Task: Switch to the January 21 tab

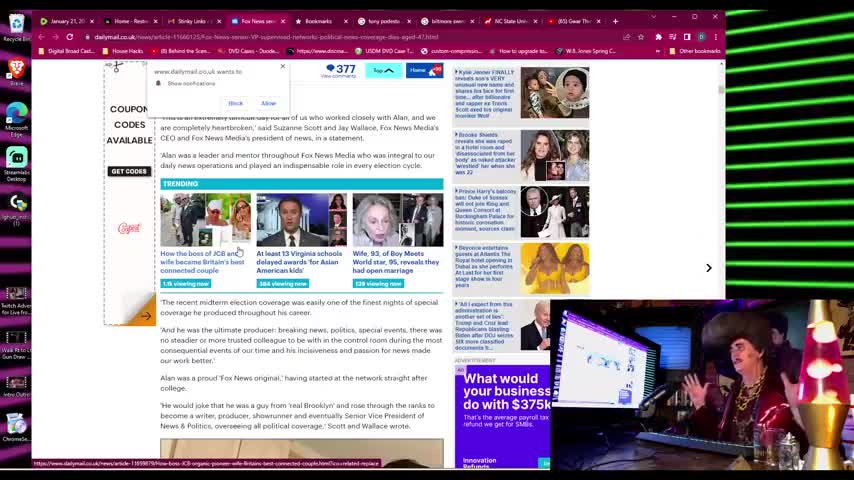Action: [x=67, y=21]
